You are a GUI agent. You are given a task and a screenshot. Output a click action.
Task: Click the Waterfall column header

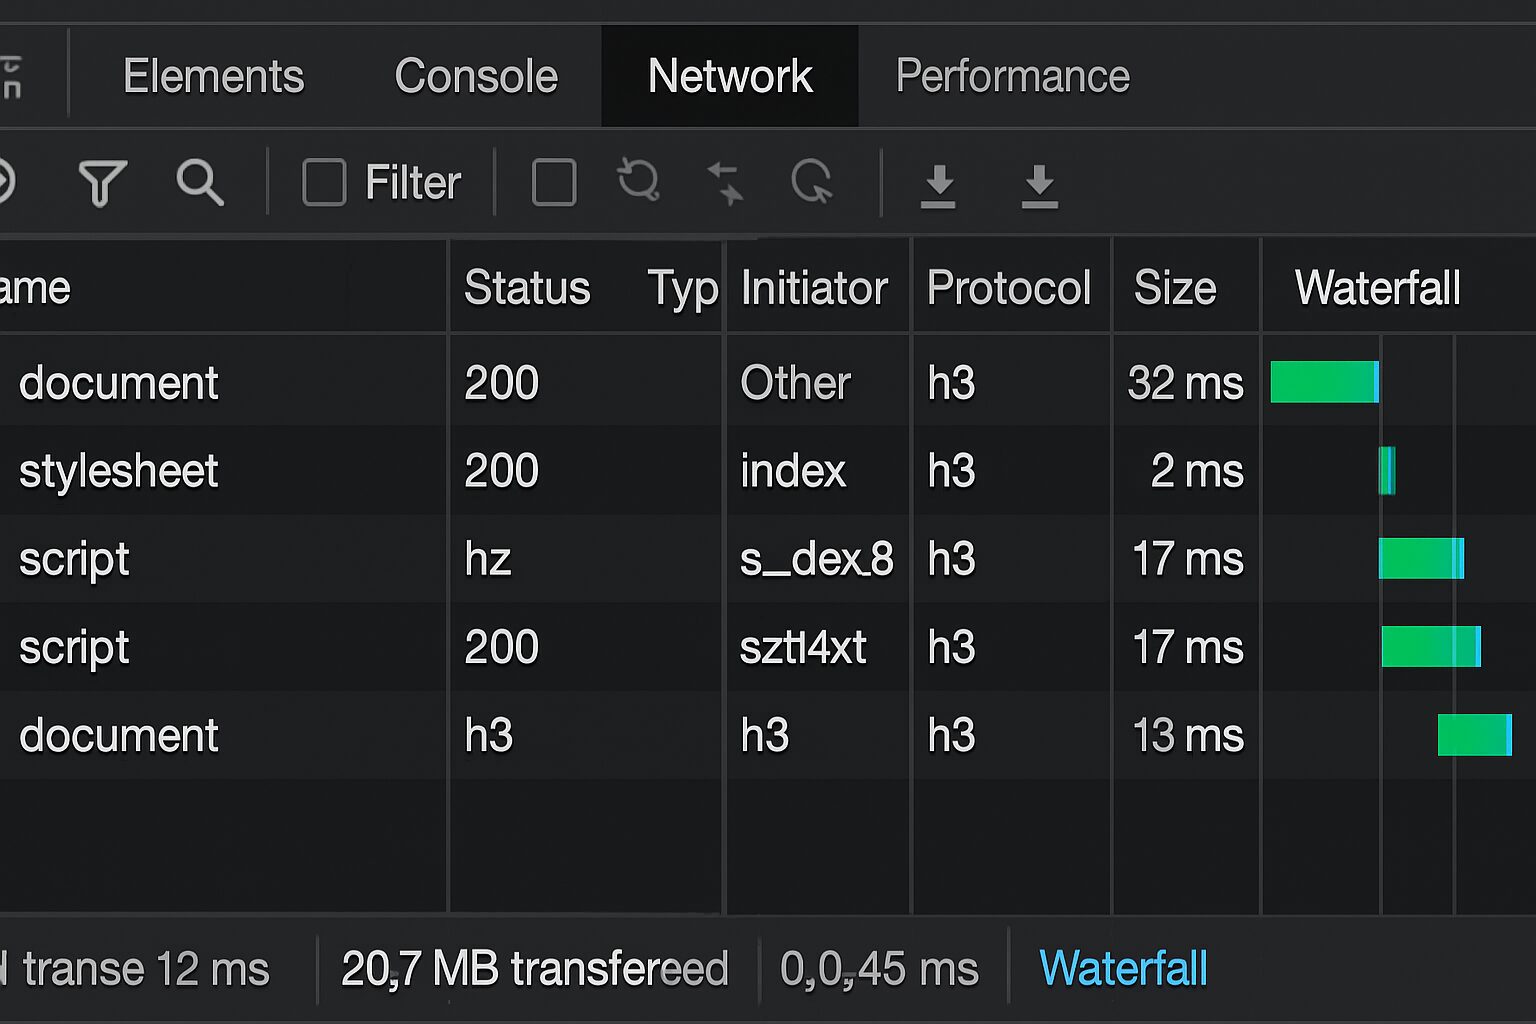click(x=1377, y=288)
